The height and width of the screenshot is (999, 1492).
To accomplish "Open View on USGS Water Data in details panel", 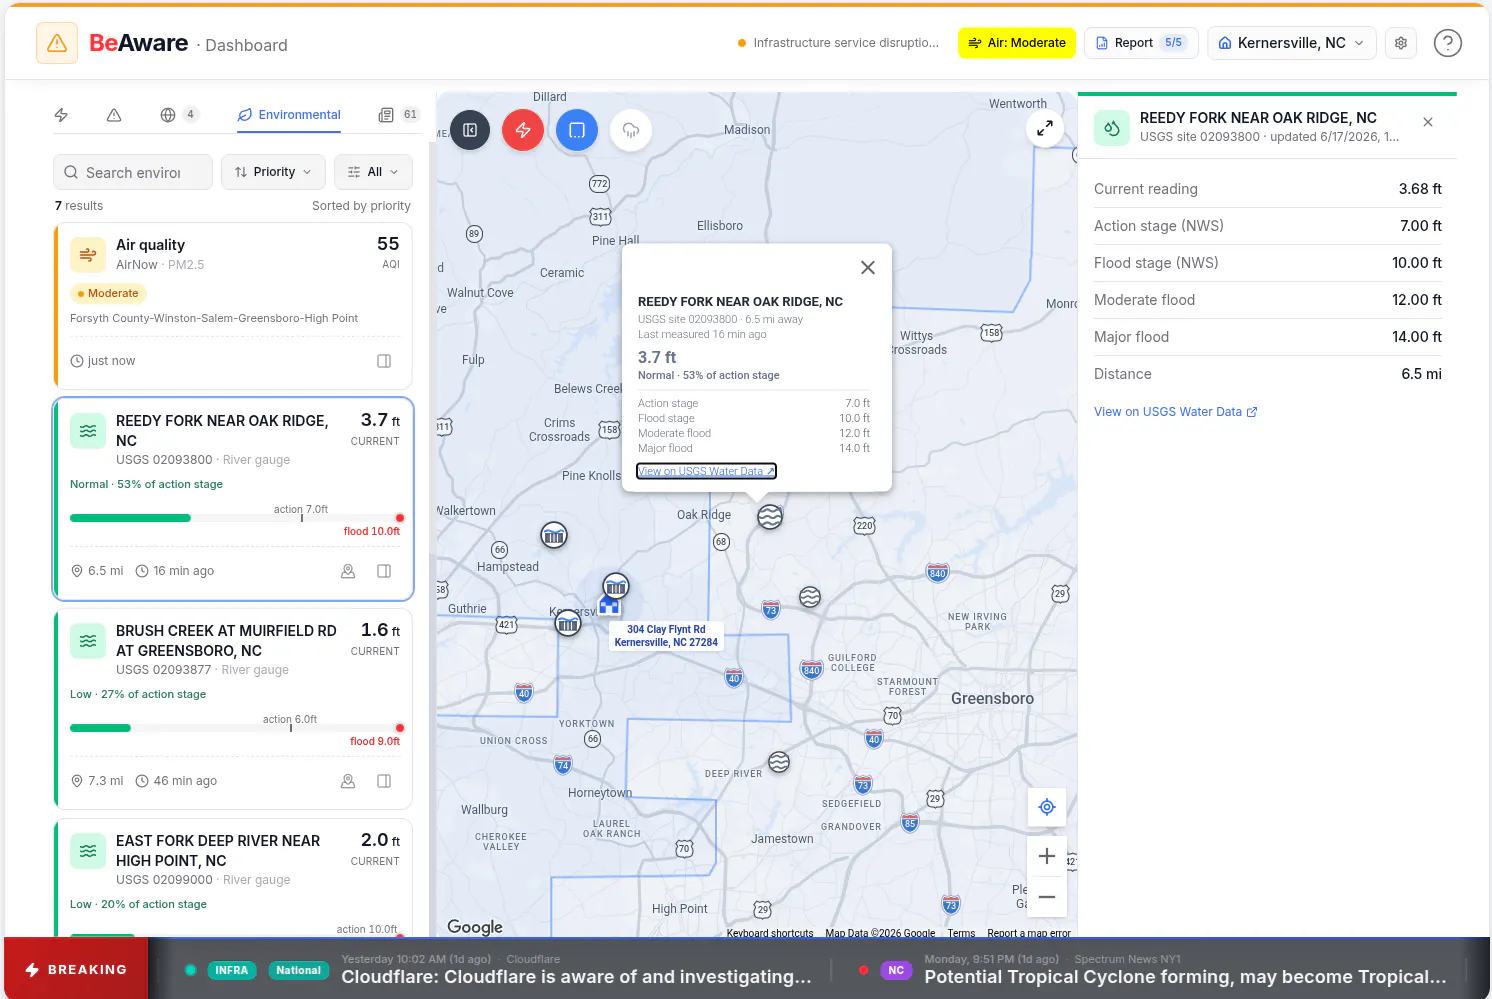I will (1175, 412).
